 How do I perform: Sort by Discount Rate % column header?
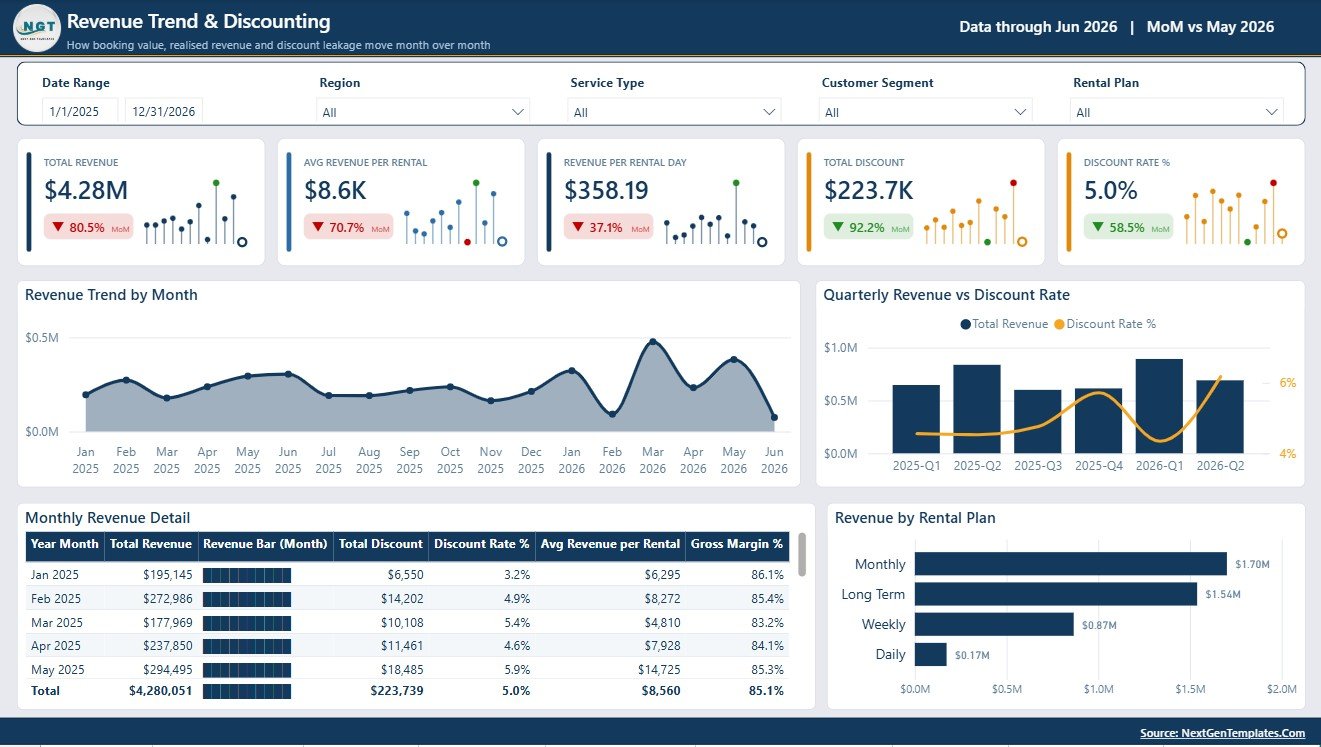click(x=482, y=545)
